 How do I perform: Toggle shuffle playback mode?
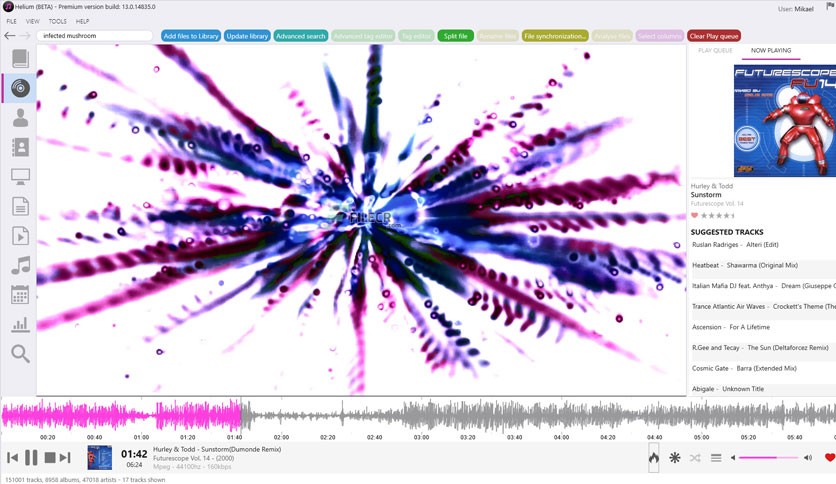pos(695,458)
